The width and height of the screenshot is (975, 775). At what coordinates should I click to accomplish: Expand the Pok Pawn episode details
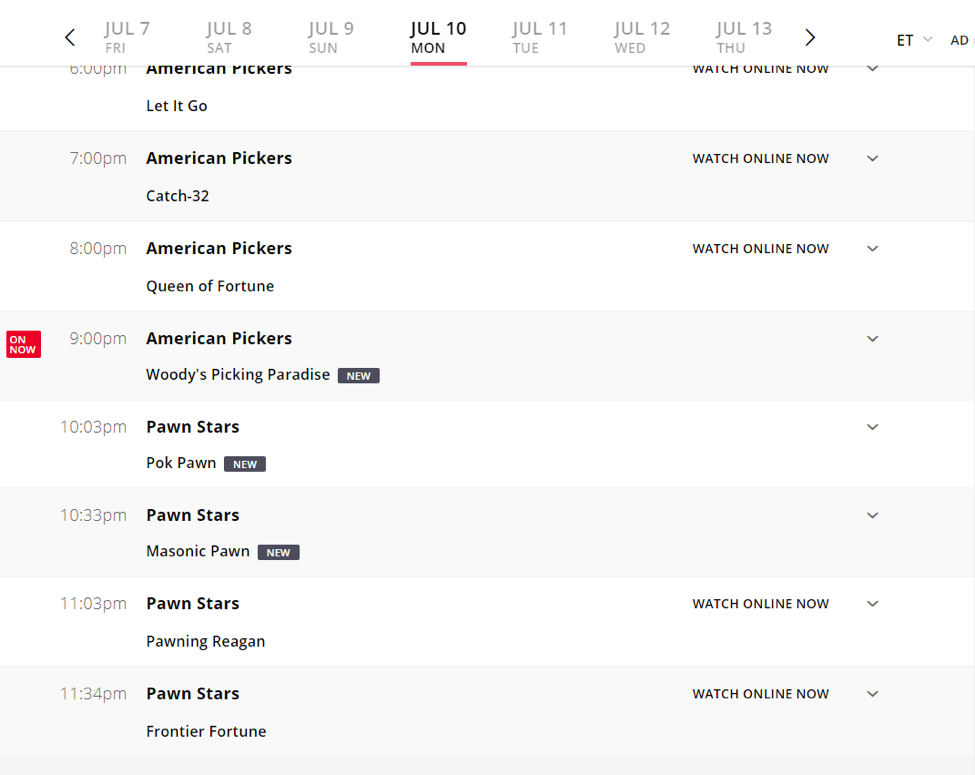(x=872, y=427)
